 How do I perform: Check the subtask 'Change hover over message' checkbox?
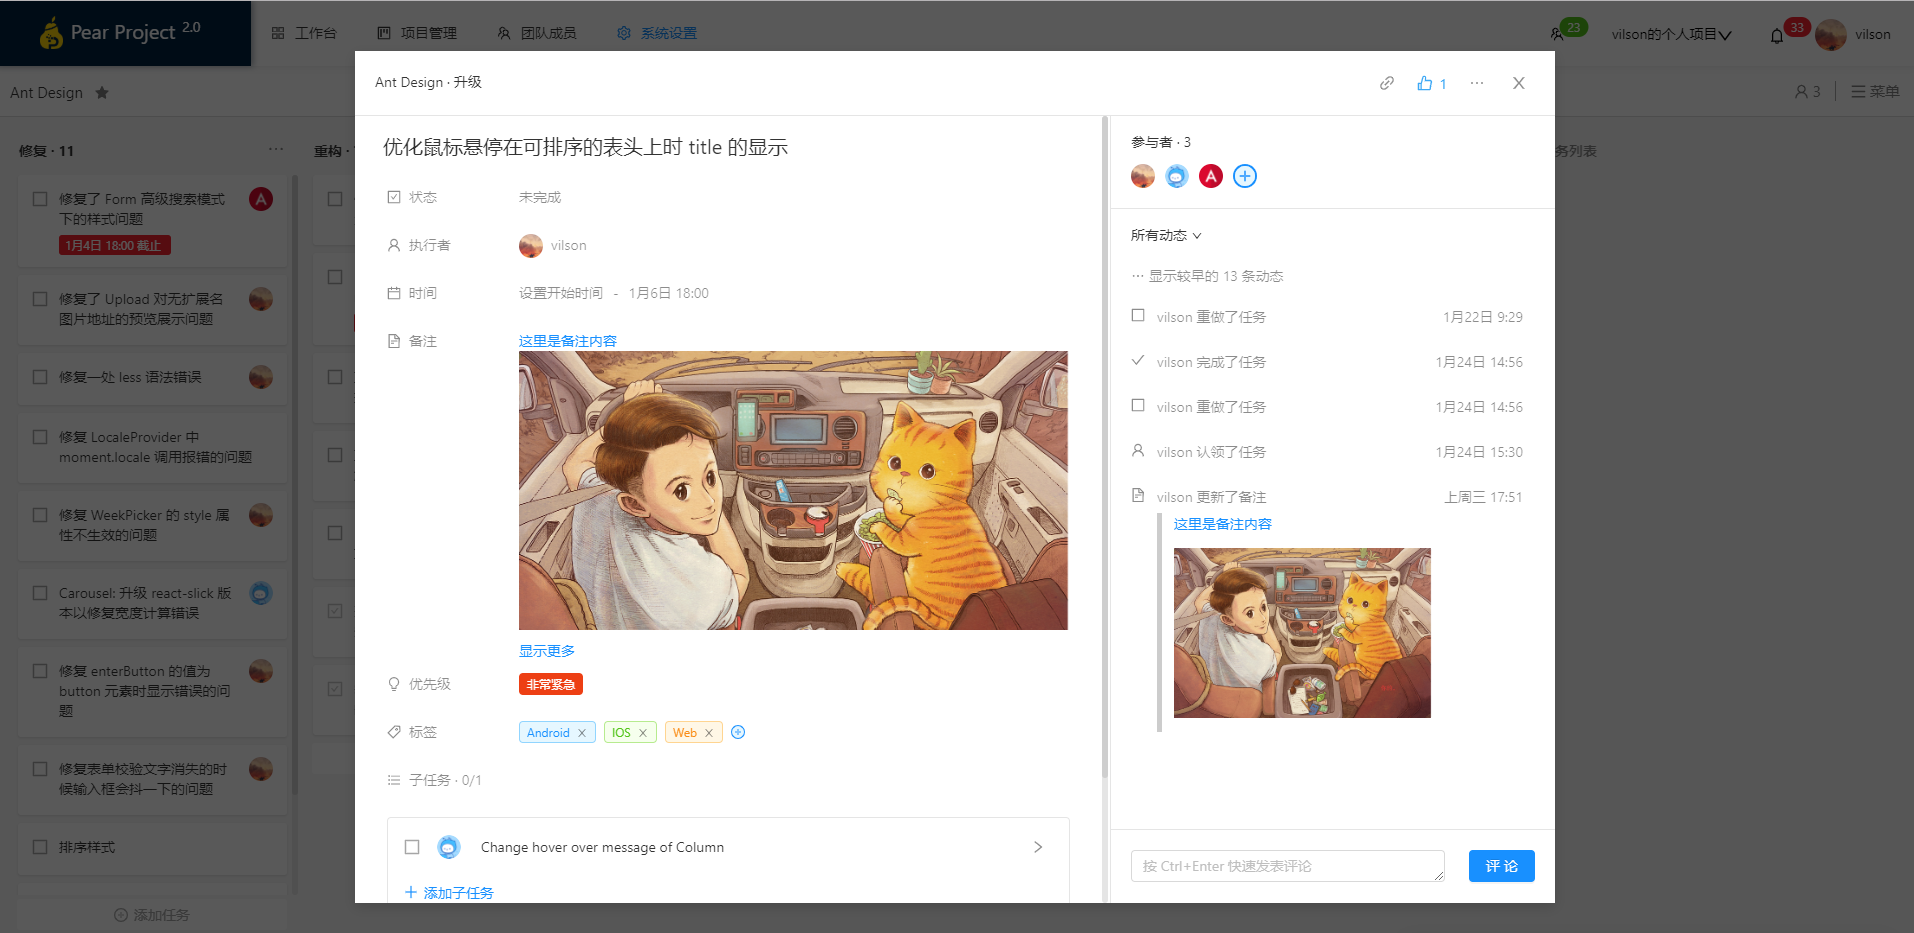pyautogui.click(x=412, y=847)
